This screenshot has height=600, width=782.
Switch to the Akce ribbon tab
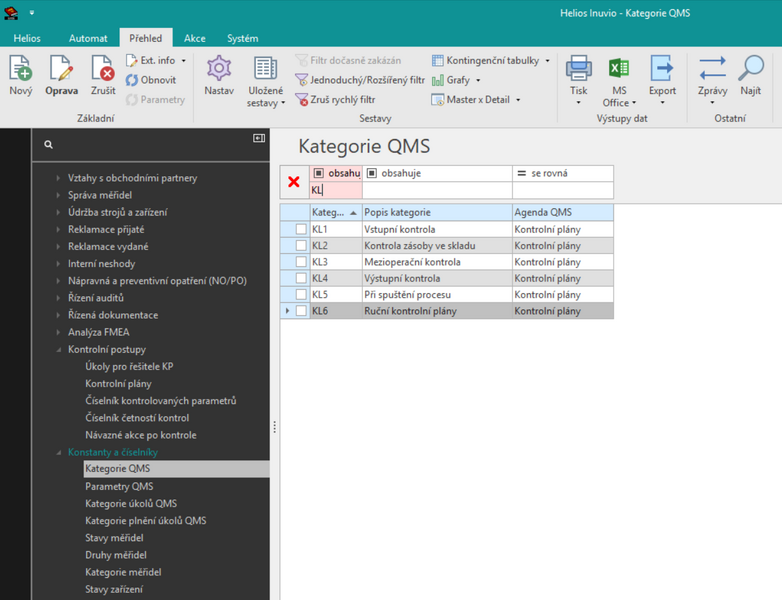[x=195, y=38]
